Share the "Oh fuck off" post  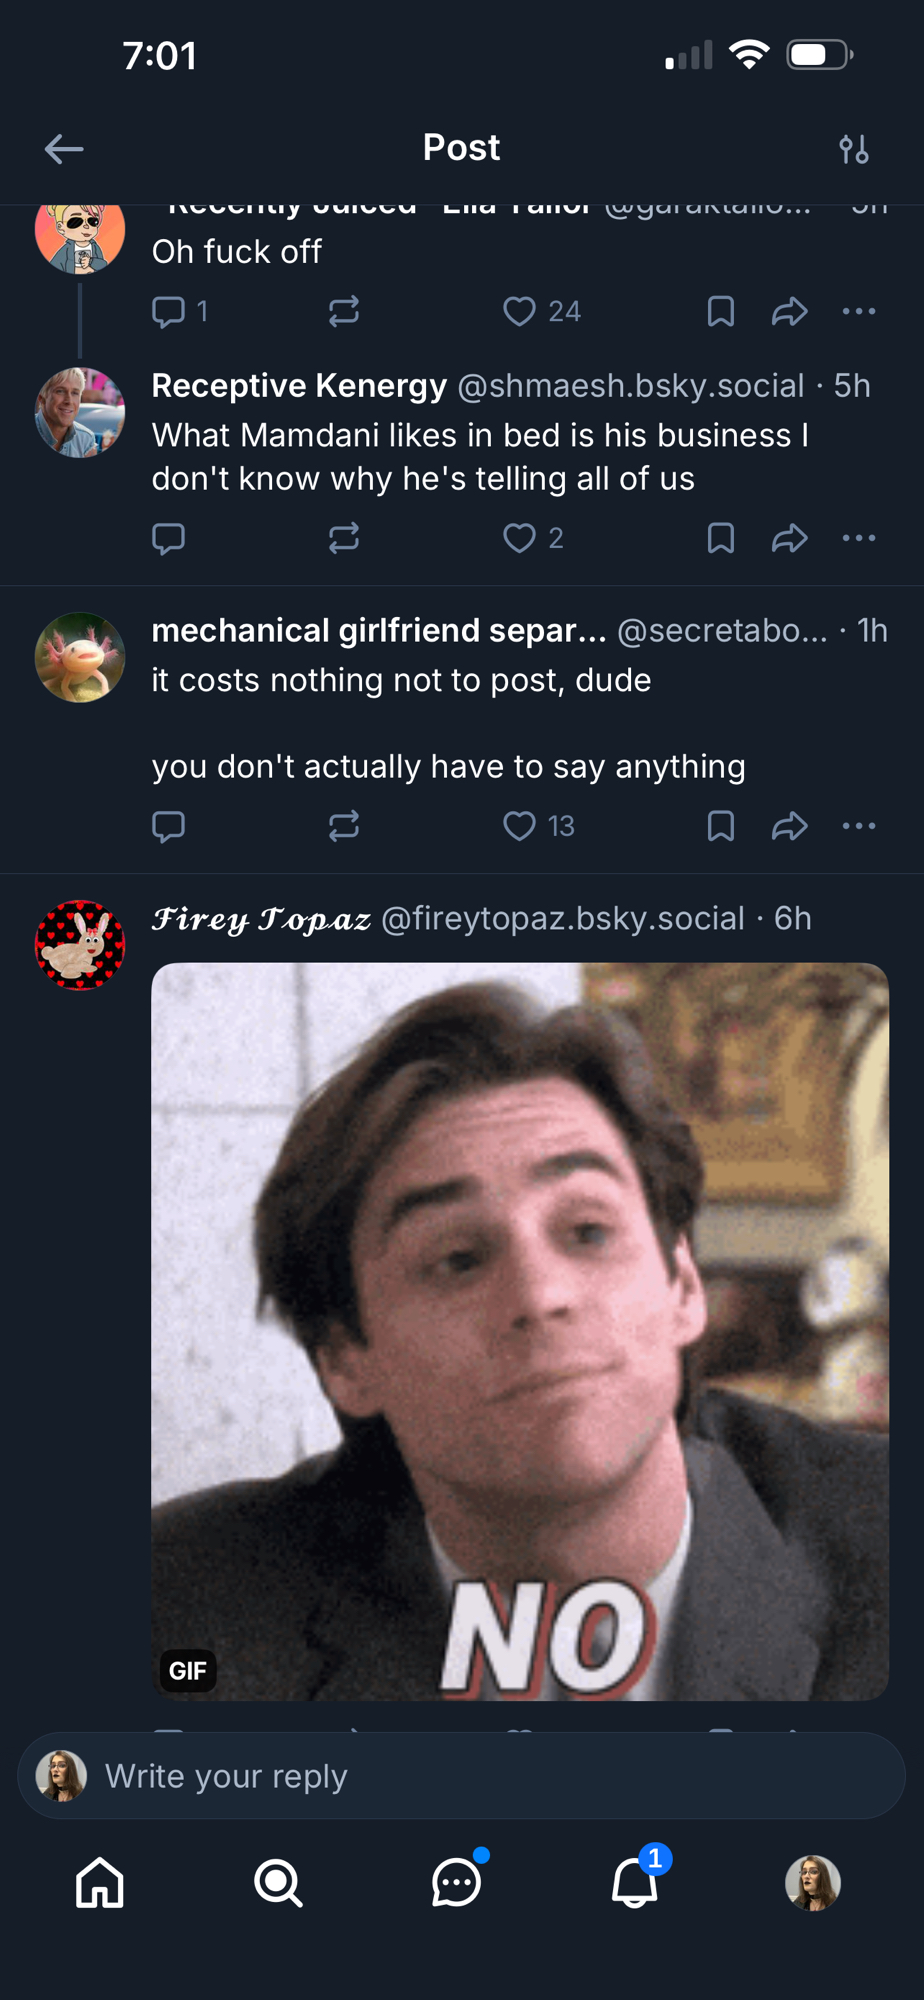point(789,312)
